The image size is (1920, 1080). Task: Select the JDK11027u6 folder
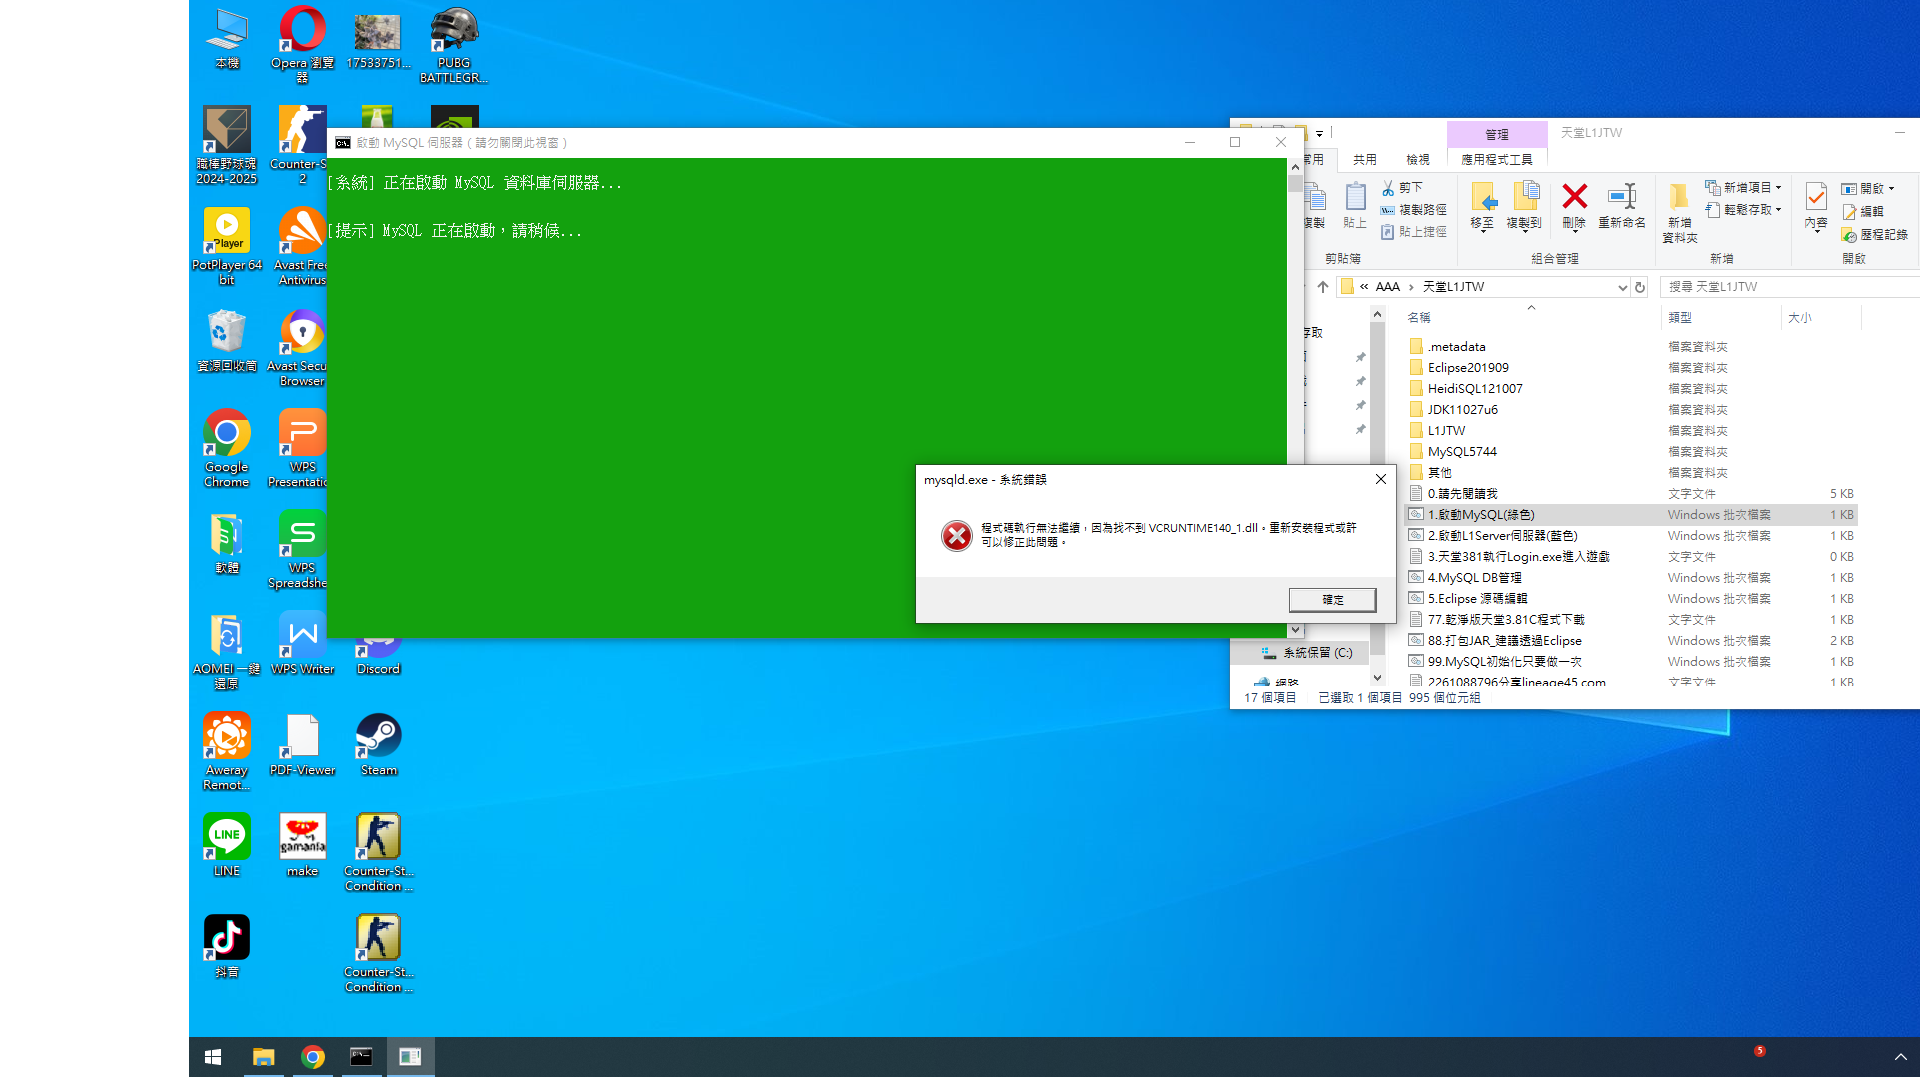(x=1462, y=410)
